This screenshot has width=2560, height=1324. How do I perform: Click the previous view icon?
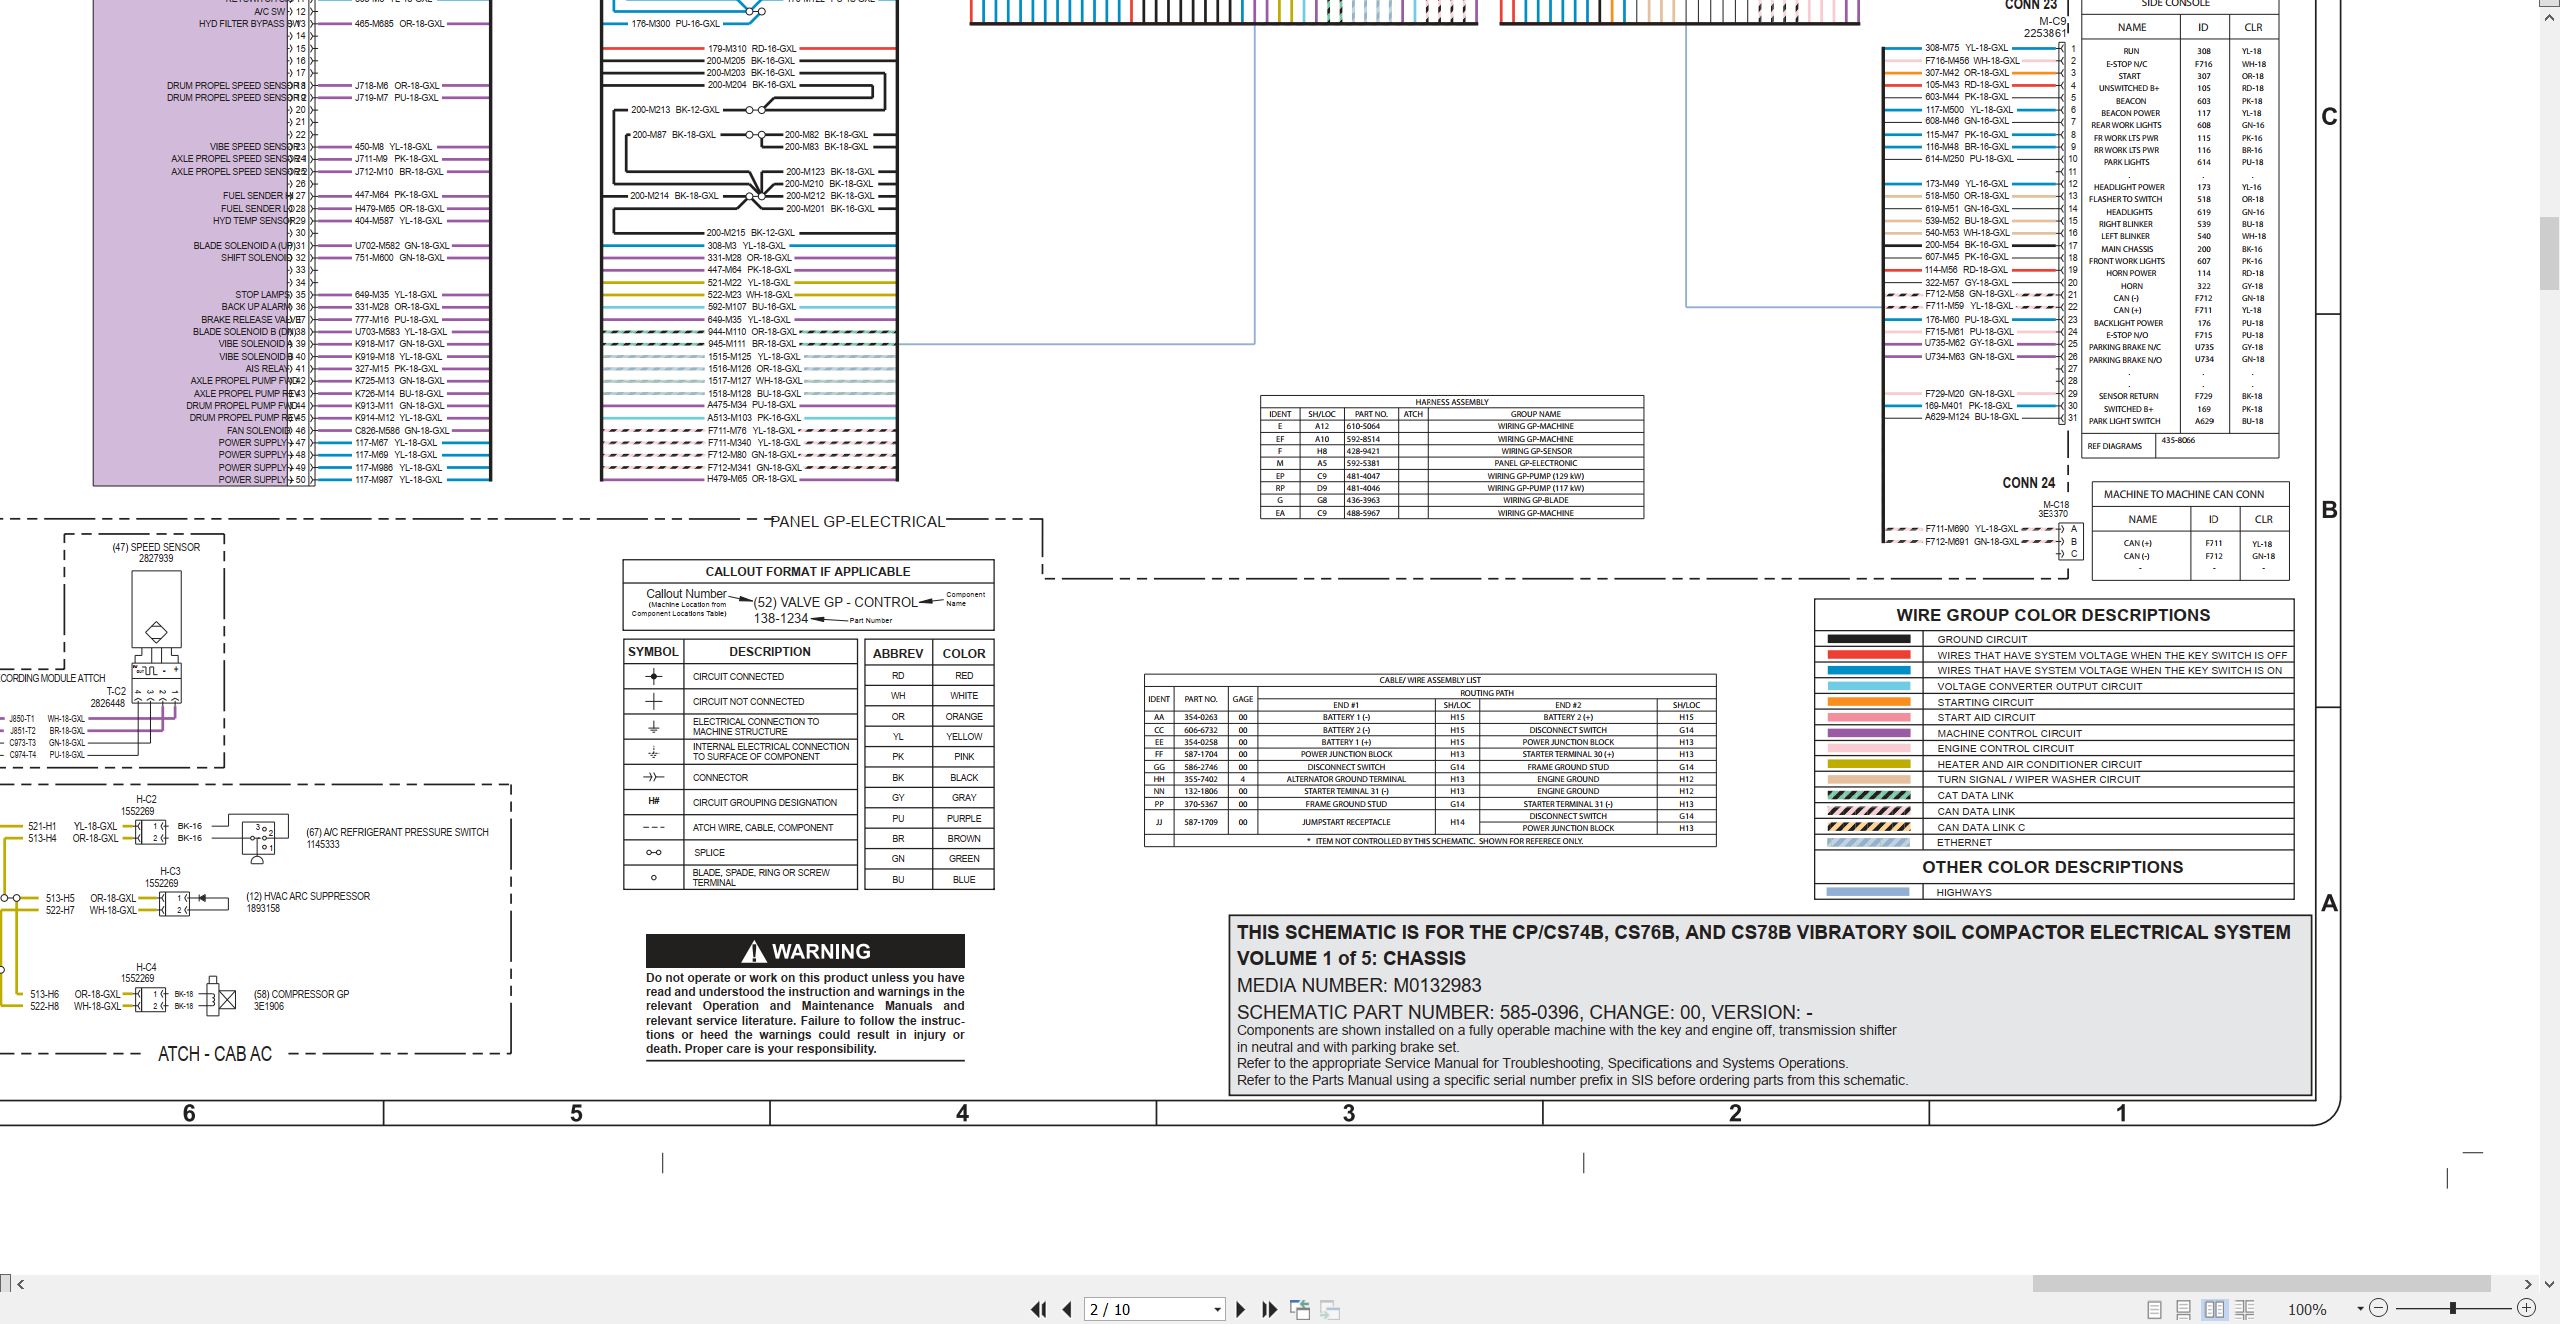click(1300, 1309)
